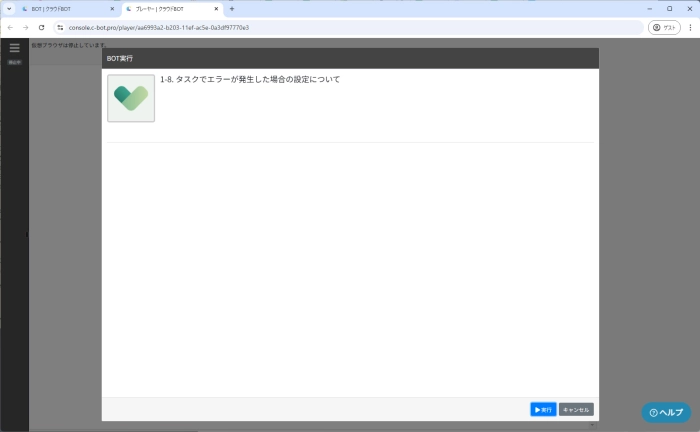Open the Chrome three-dot menu
The width and height of the screenshot is (700, 432).
pyautogui.click(x=690, y=27)
